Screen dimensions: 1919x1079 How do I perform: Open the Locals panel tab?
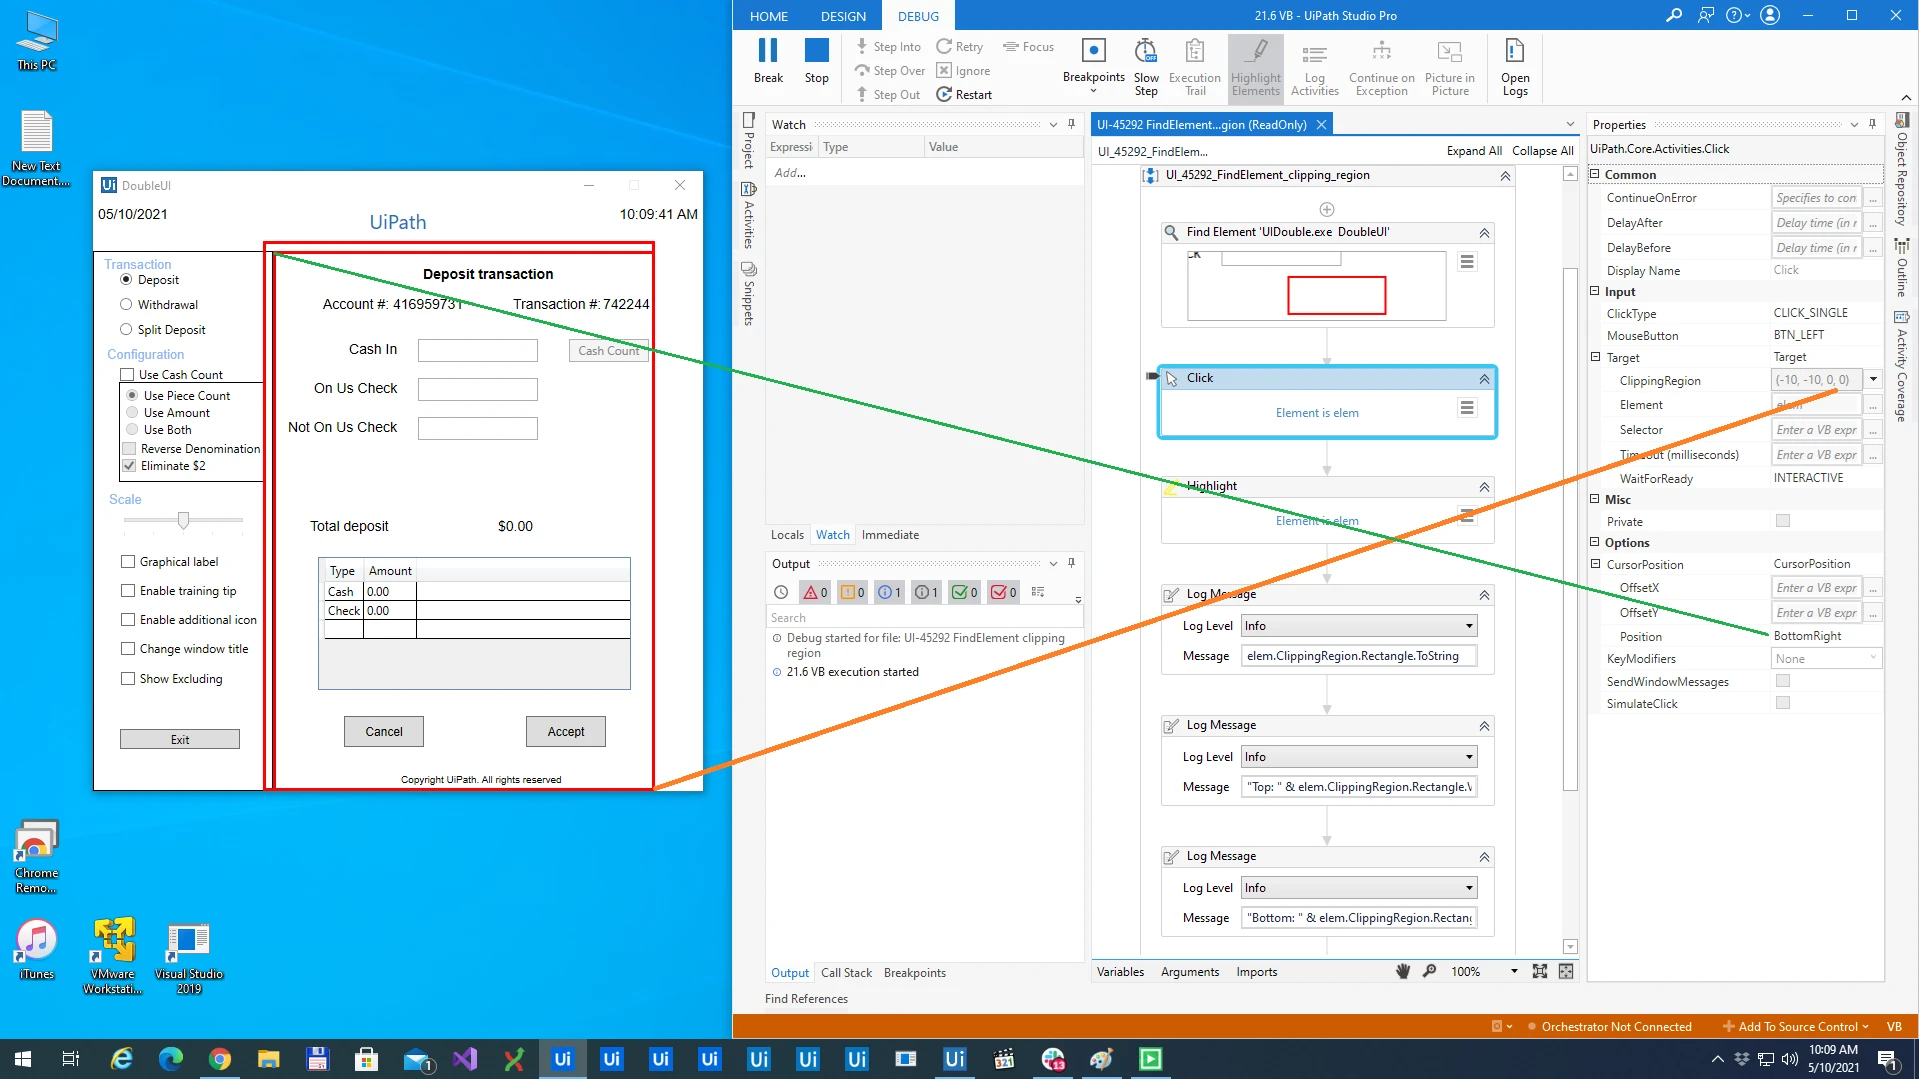[x=787, y=535]
